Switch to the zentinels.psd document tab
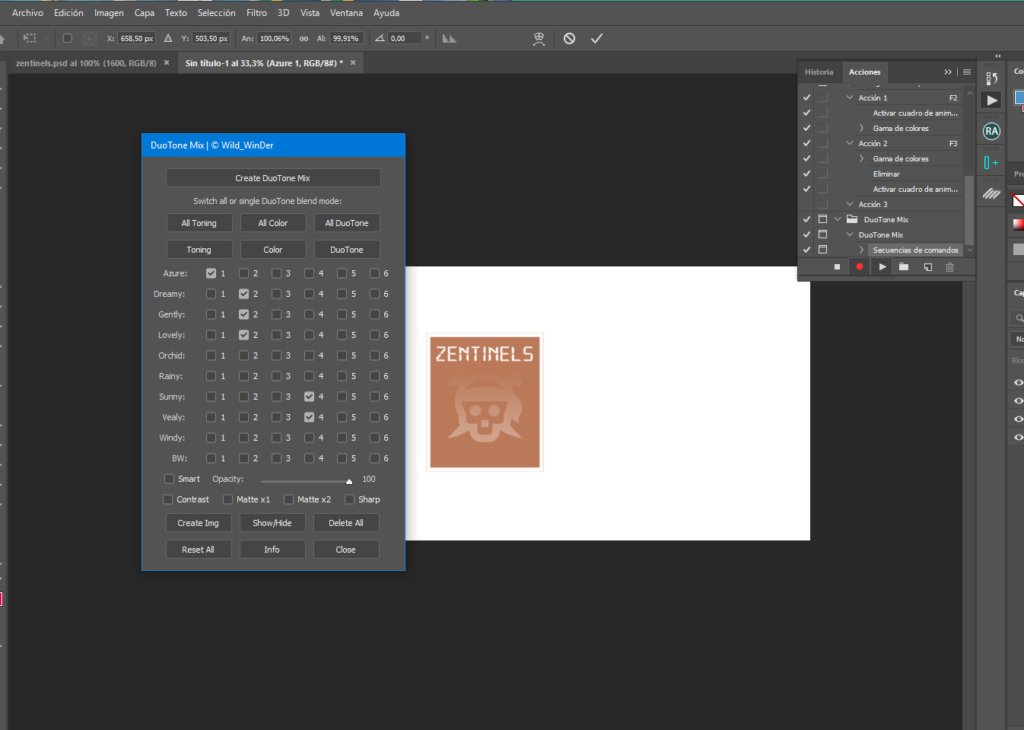This screenshot has width=1024, height=730. (x=86, y=63)
